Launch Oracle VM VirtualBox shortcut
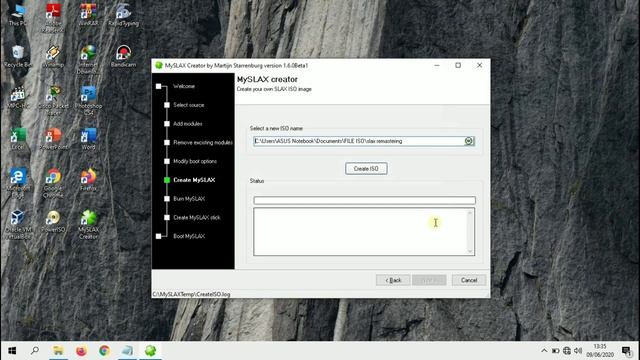Screen dimensions: 640x360 coord(18,224)
